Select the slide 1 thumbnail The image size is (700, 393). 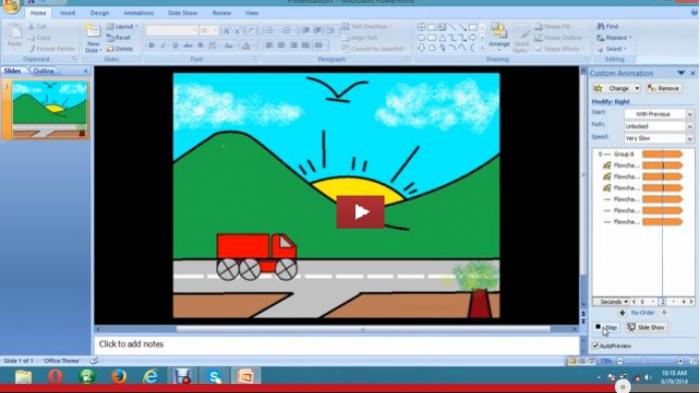point(50,109)
